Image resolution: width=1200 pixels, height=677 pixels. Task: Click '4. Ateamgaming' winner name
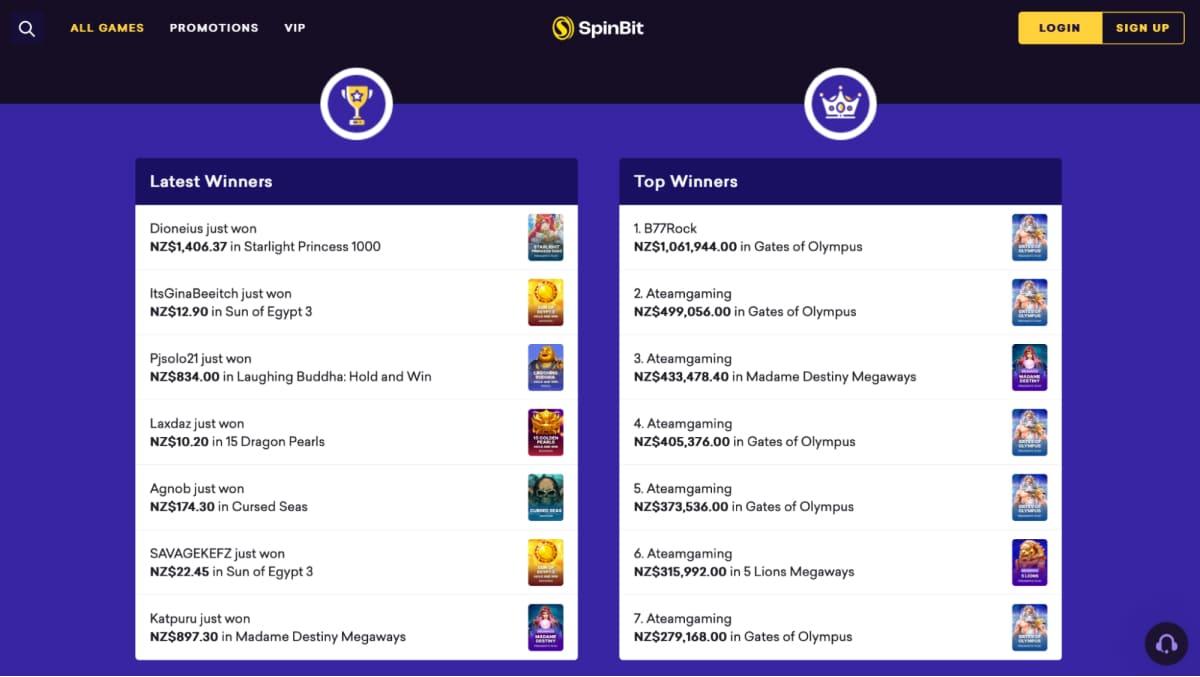(683, 423)
